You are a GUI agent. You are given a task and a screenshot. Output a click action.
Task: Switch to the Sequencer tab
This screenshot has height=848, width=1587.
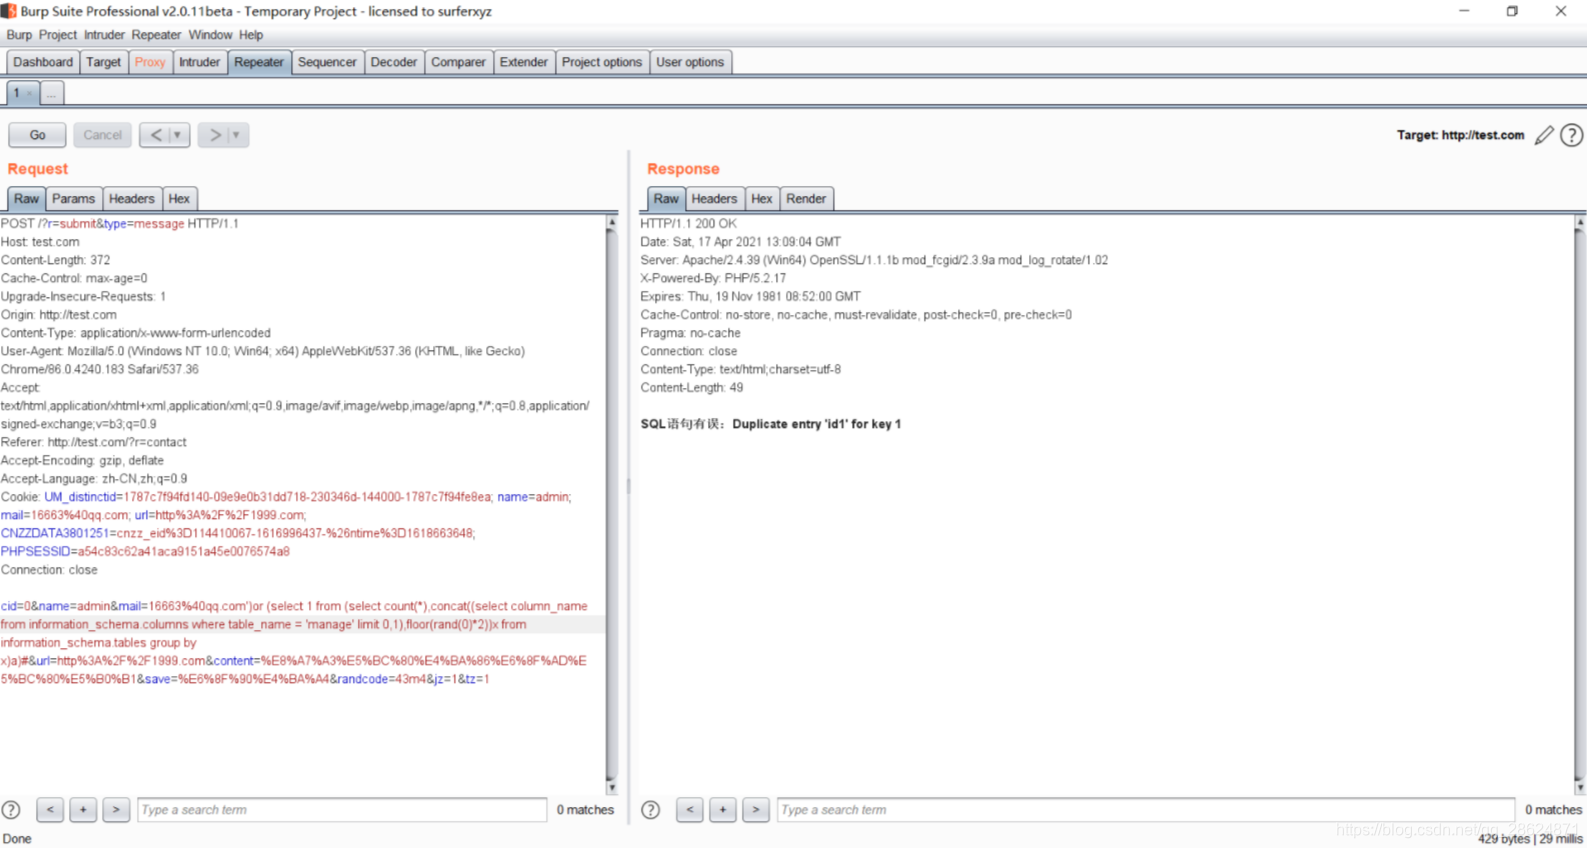tap(327, 62)
